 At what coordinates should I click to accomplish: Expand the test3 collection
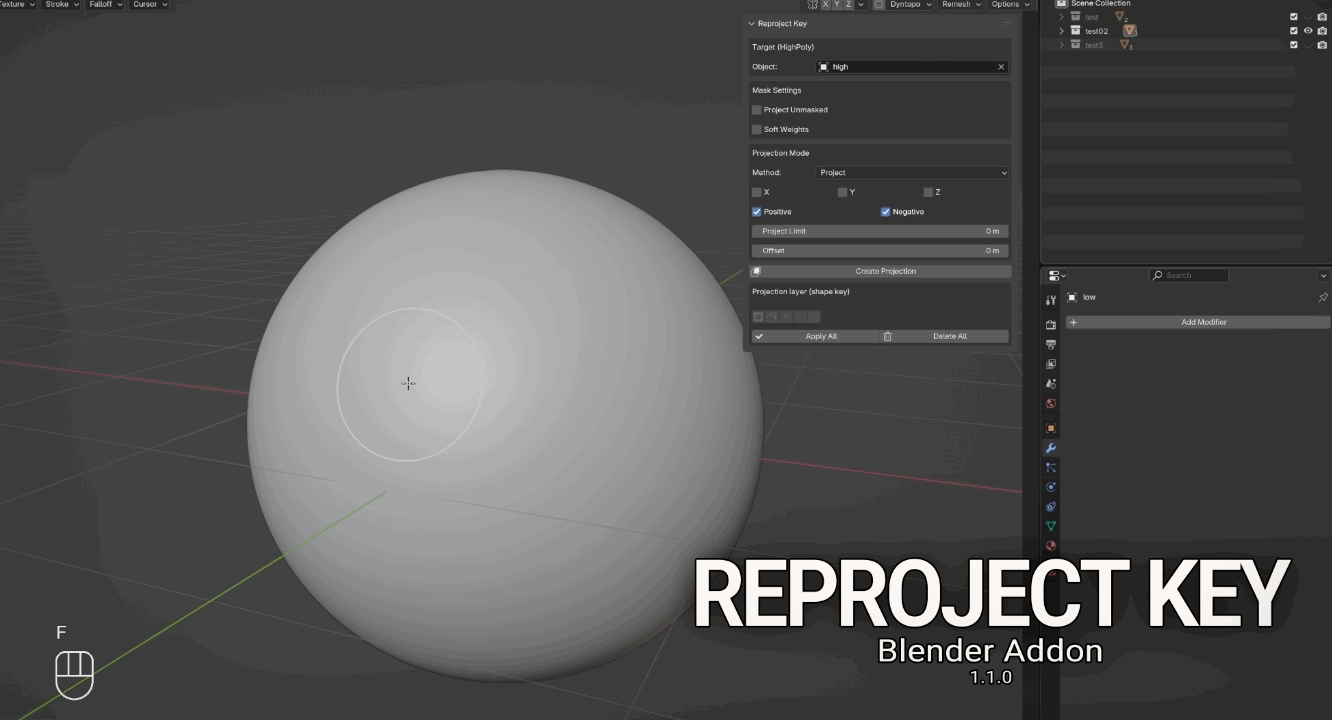point(1062,45)
